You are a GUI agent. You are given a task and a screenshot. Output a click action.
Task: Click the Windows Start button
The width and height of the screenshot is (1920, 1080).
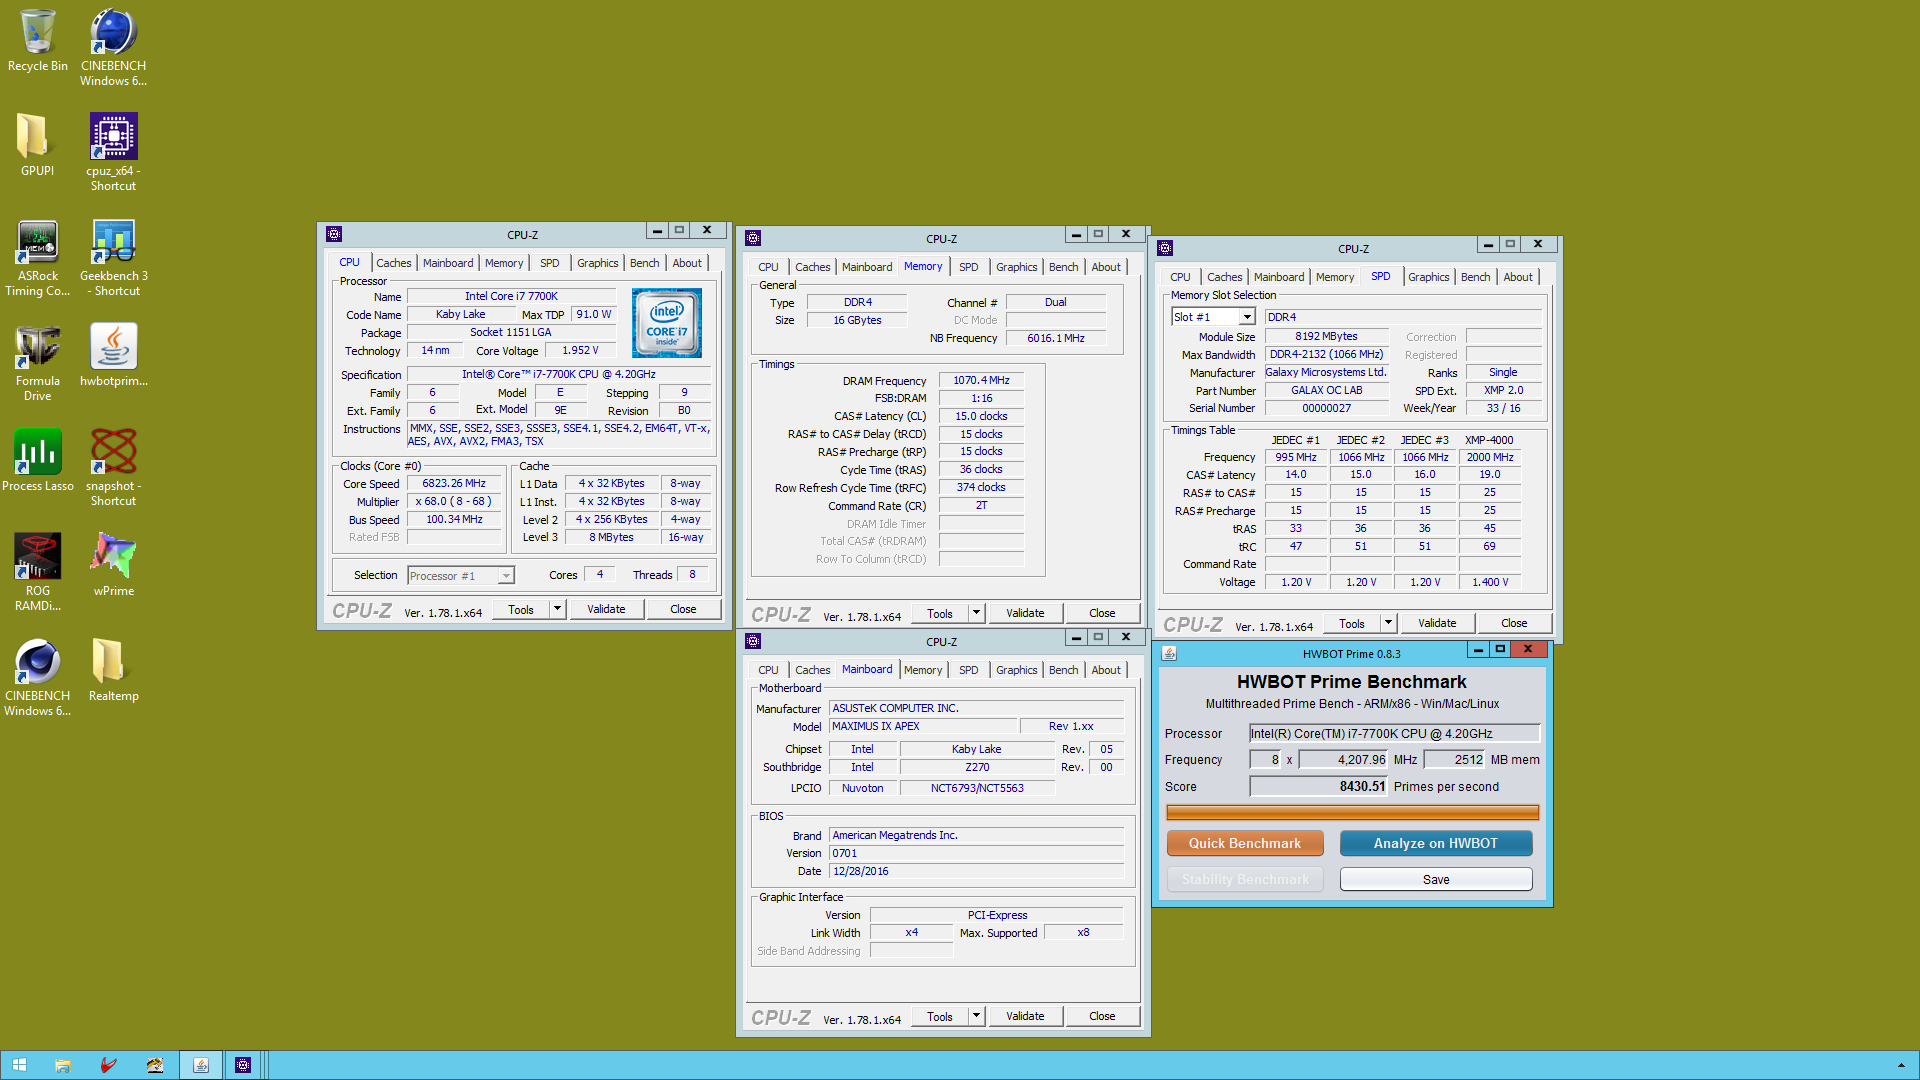pyautogui.click(x=19, y=1065)
